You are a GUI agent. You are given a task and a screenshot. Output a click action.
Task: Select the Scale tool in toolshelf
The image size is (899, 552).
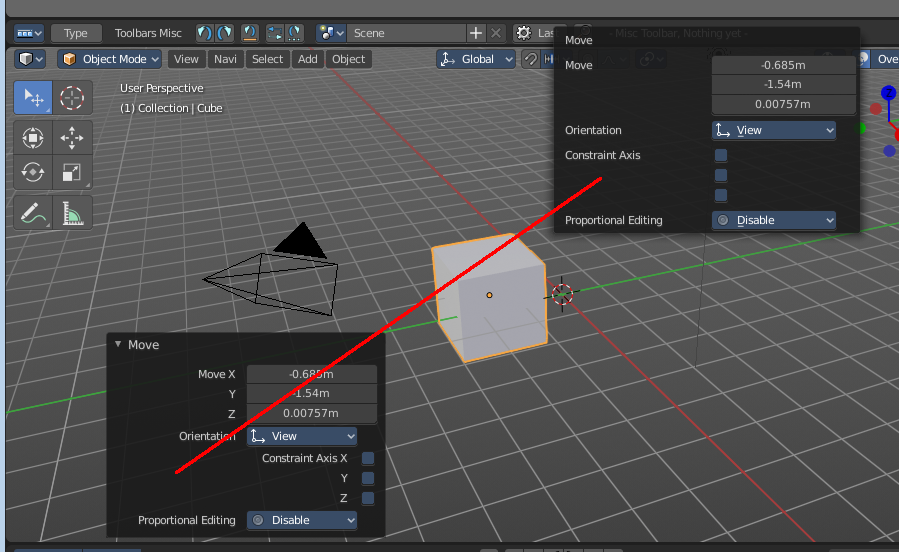point(72,172)
